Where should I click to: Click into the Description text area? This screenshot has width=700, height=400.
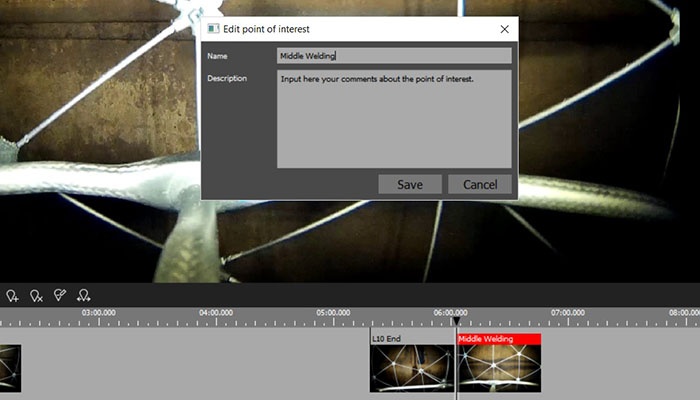394,118
